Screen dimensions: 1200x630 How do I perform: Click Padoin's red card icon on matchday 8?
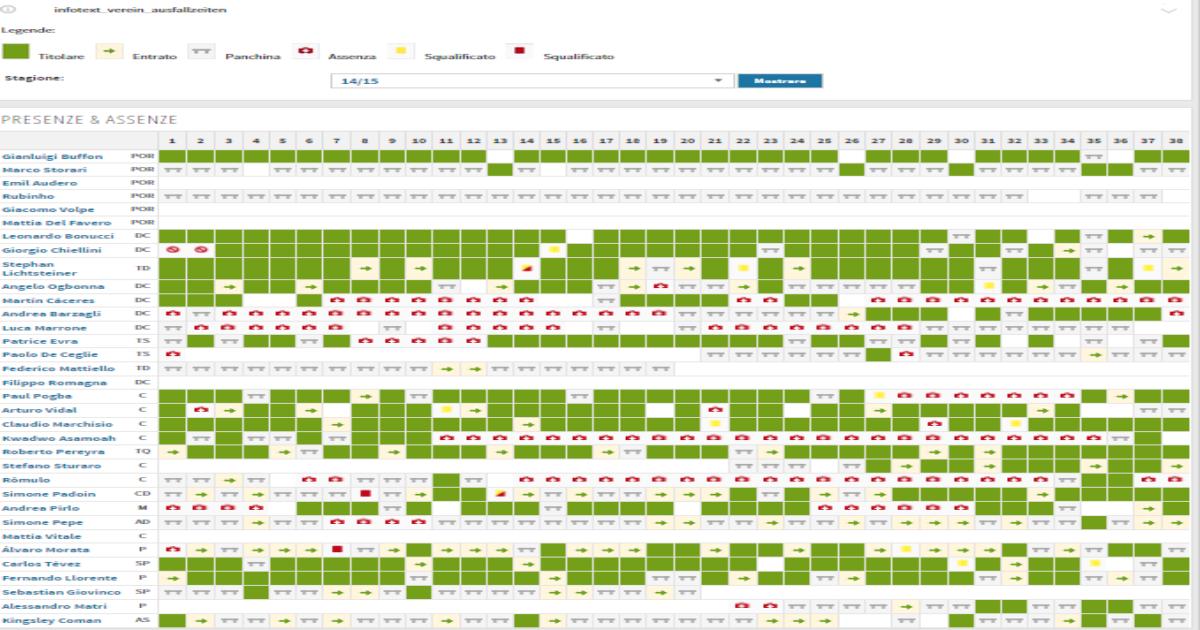tap(366, 494)
